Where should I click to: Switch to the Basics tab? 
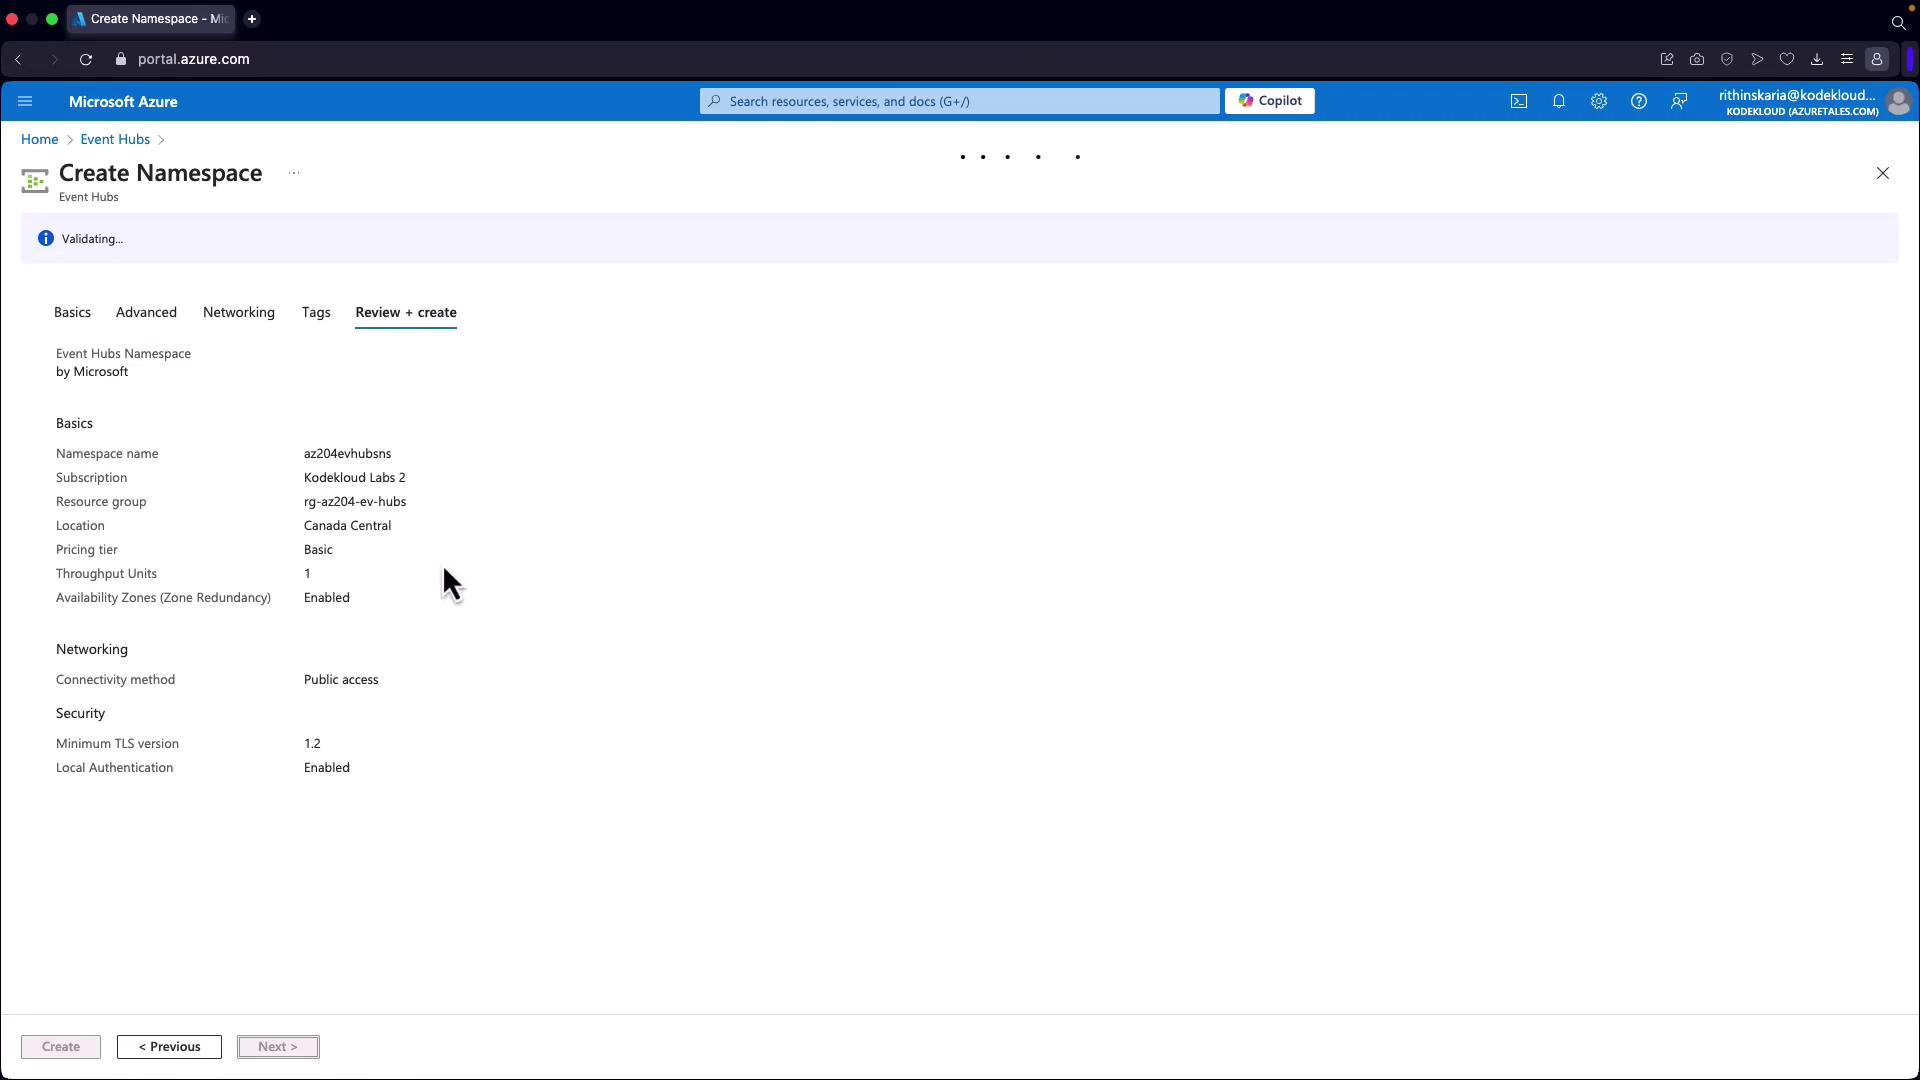click(72, 312)
